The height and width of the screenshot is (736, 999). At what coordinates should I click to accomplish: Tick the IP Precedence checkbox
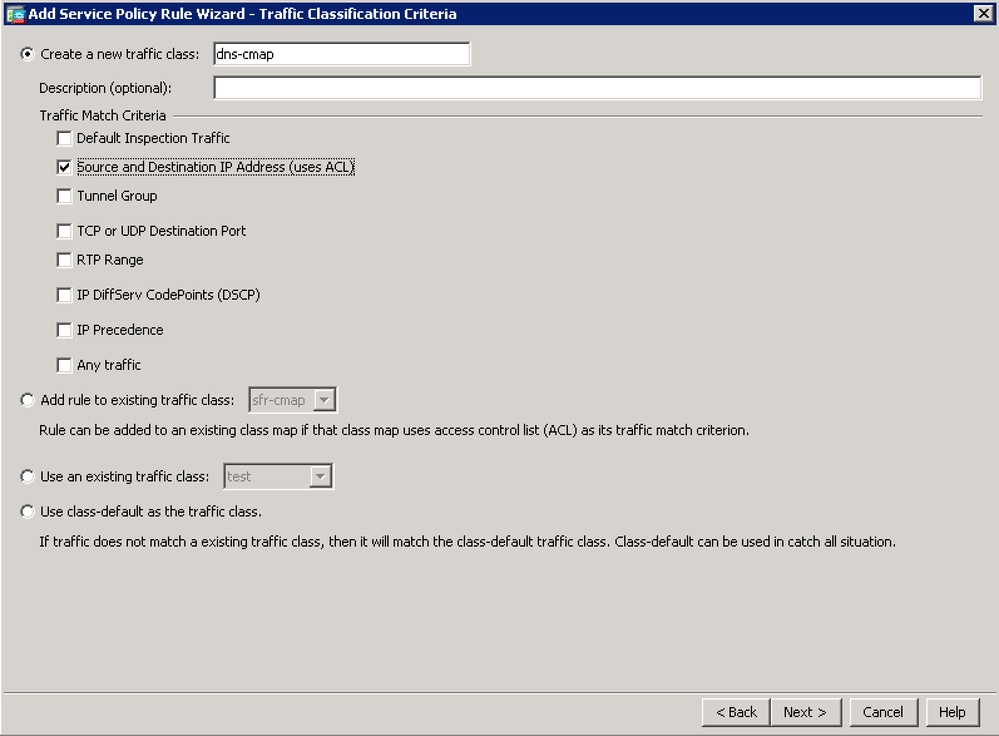(64, 330)
